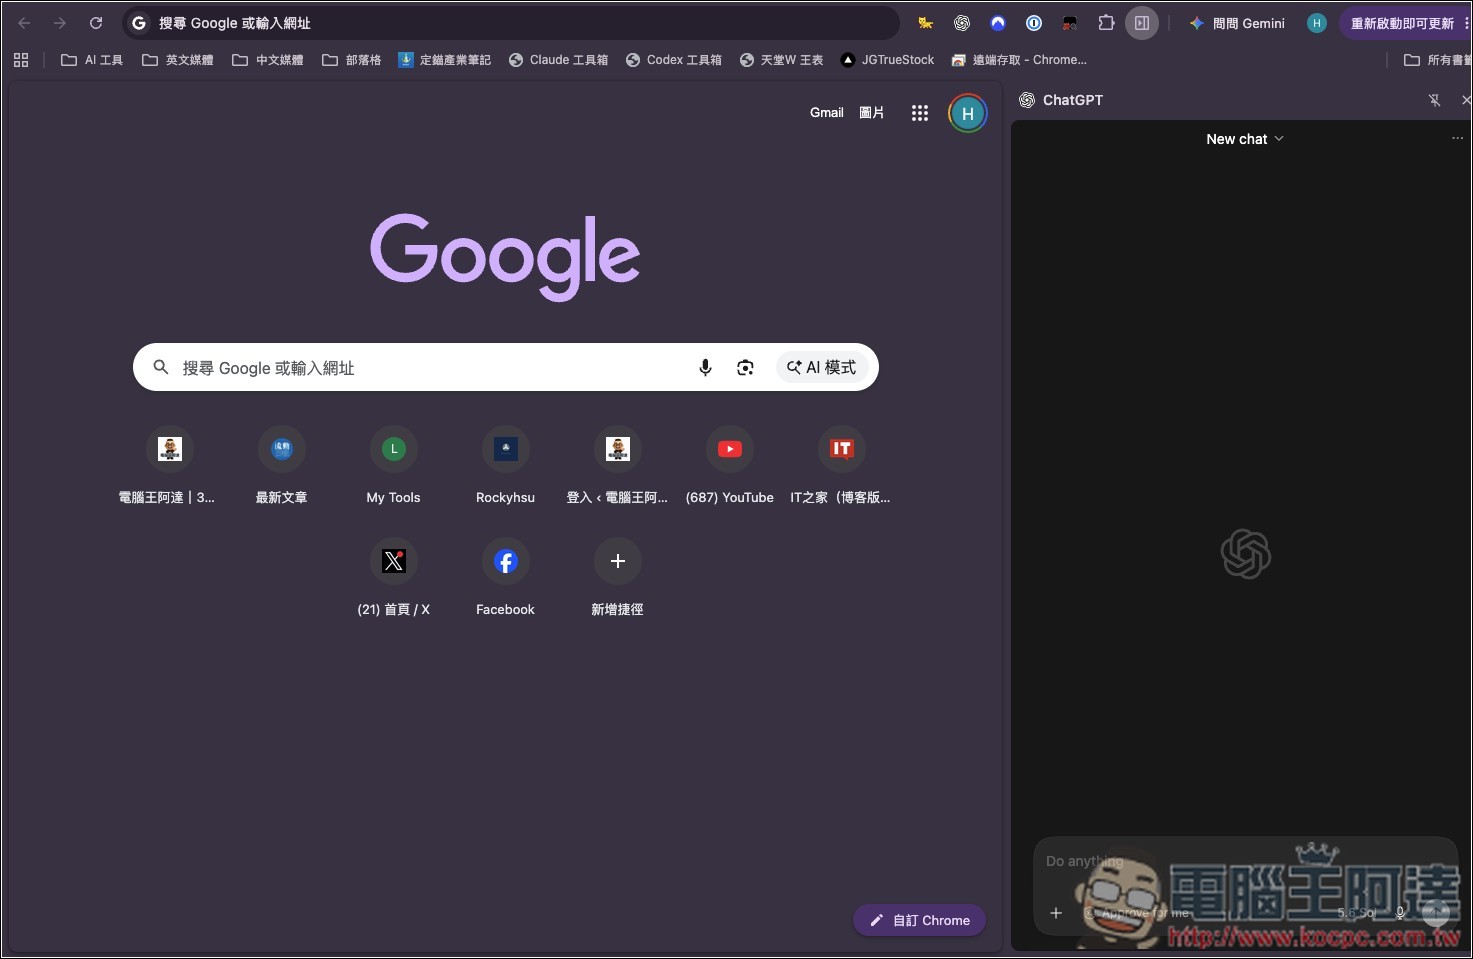
Task: Add a new shortcut (新增捷徑)
Action: click(x=618, y=578)
